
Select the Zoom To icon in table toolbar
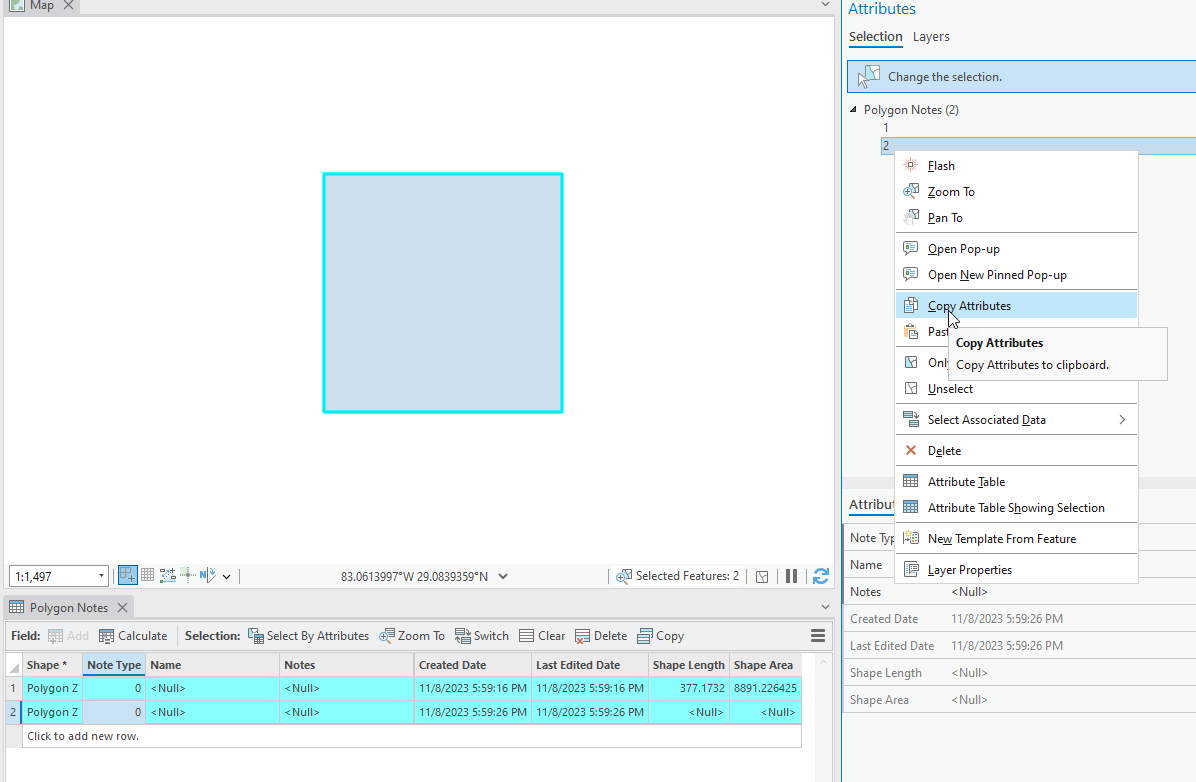click(412, 635)
